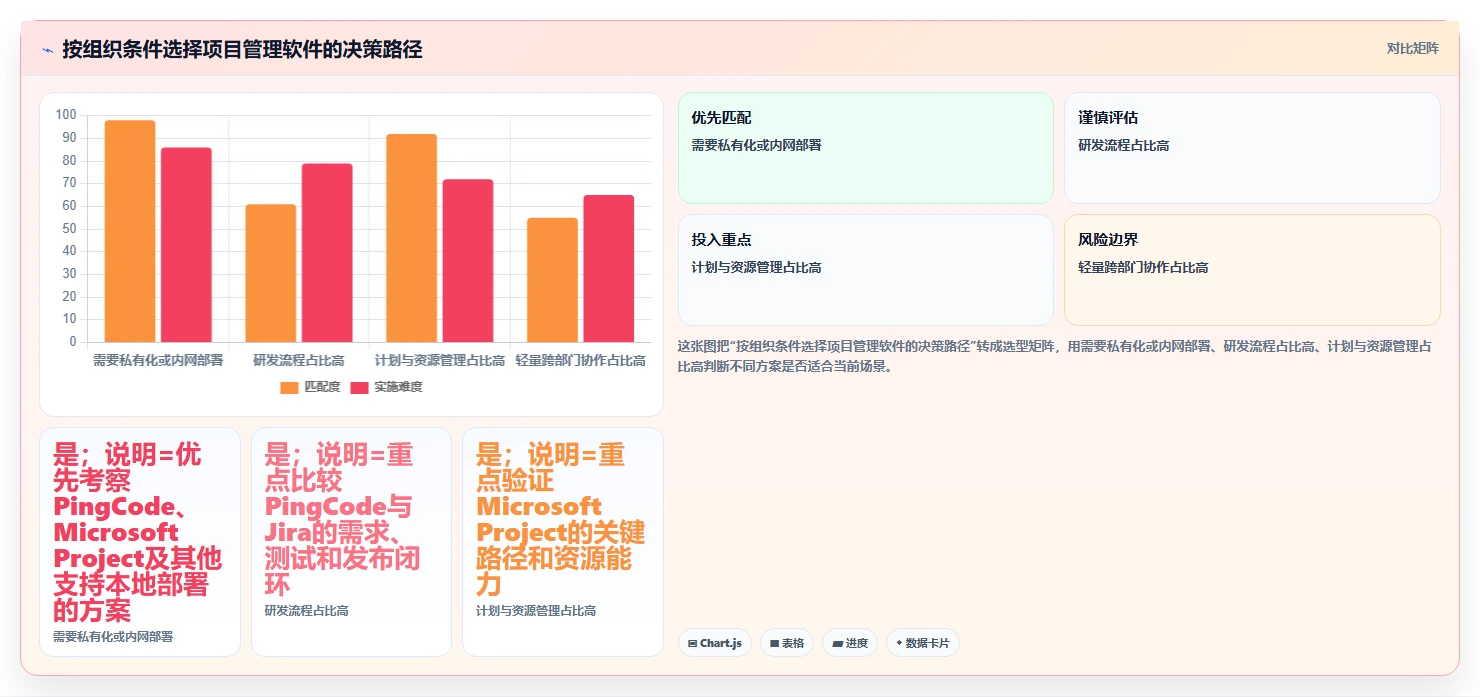Click the description paragraph starting 这张图把
Viewport: 1480px width, 697px height.
(1055, 356)
